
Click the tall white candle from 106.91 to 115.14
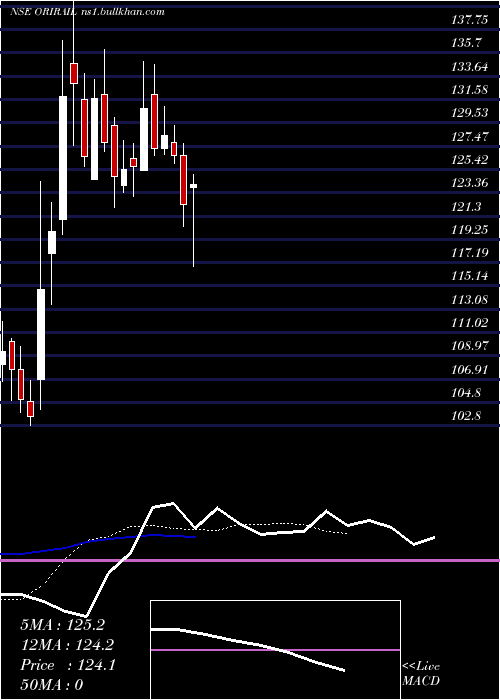(41, 334)
